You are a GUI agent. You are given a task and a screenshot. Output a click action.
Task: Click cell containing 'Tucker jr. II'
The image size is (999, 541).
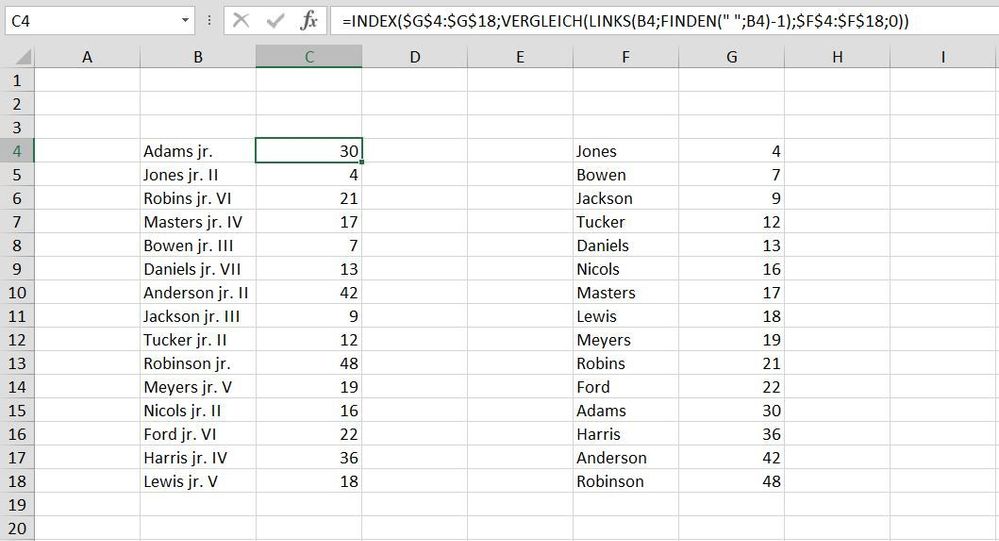(x=198, y=340)
